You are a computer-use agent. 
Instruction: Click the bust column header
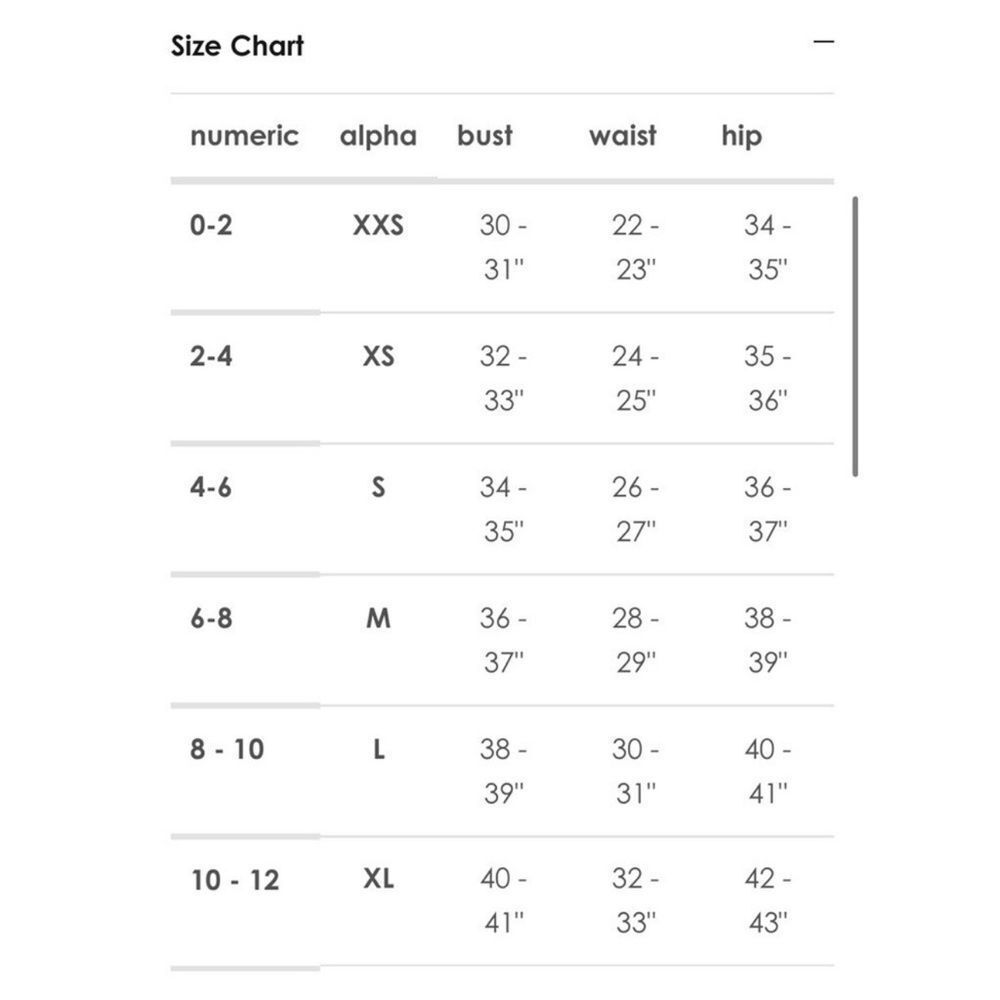(485, 135)
